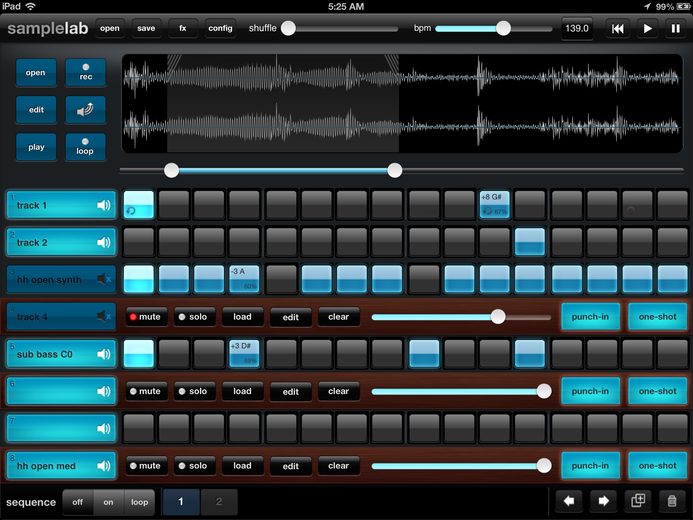
Task: Set sequence mode to loop
Action: pos(140,502)
